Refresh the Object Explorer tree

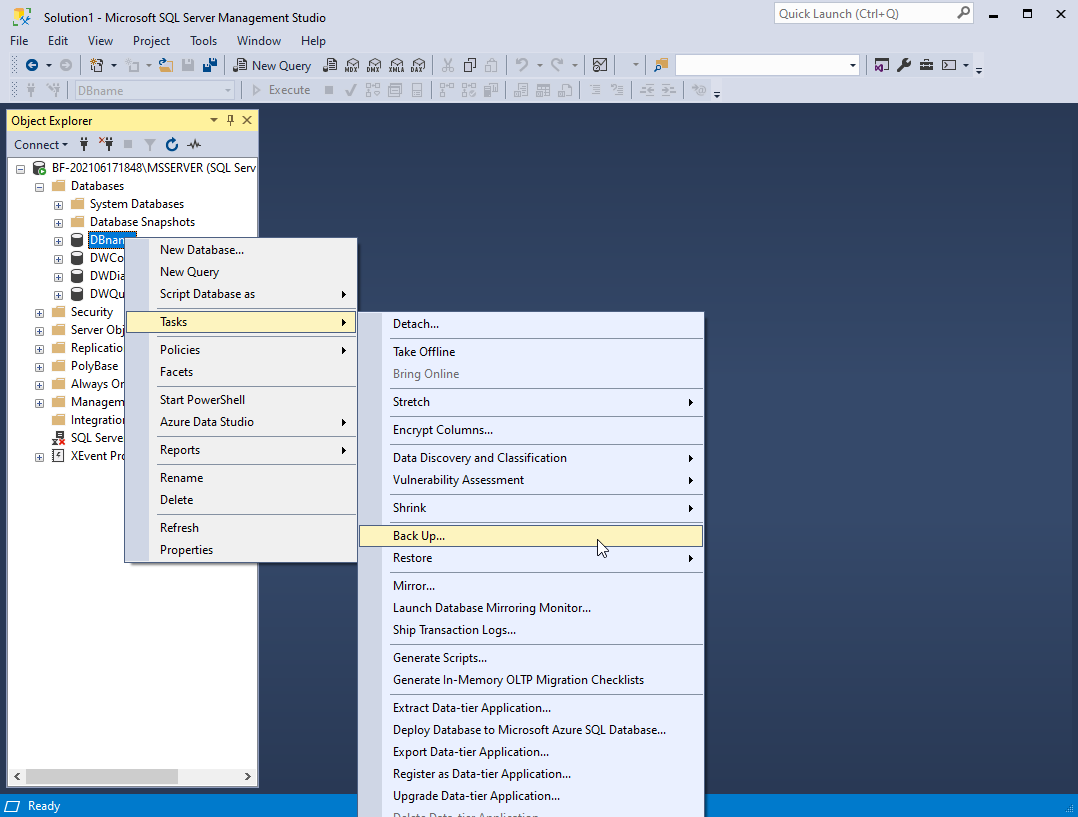(172, 145)
